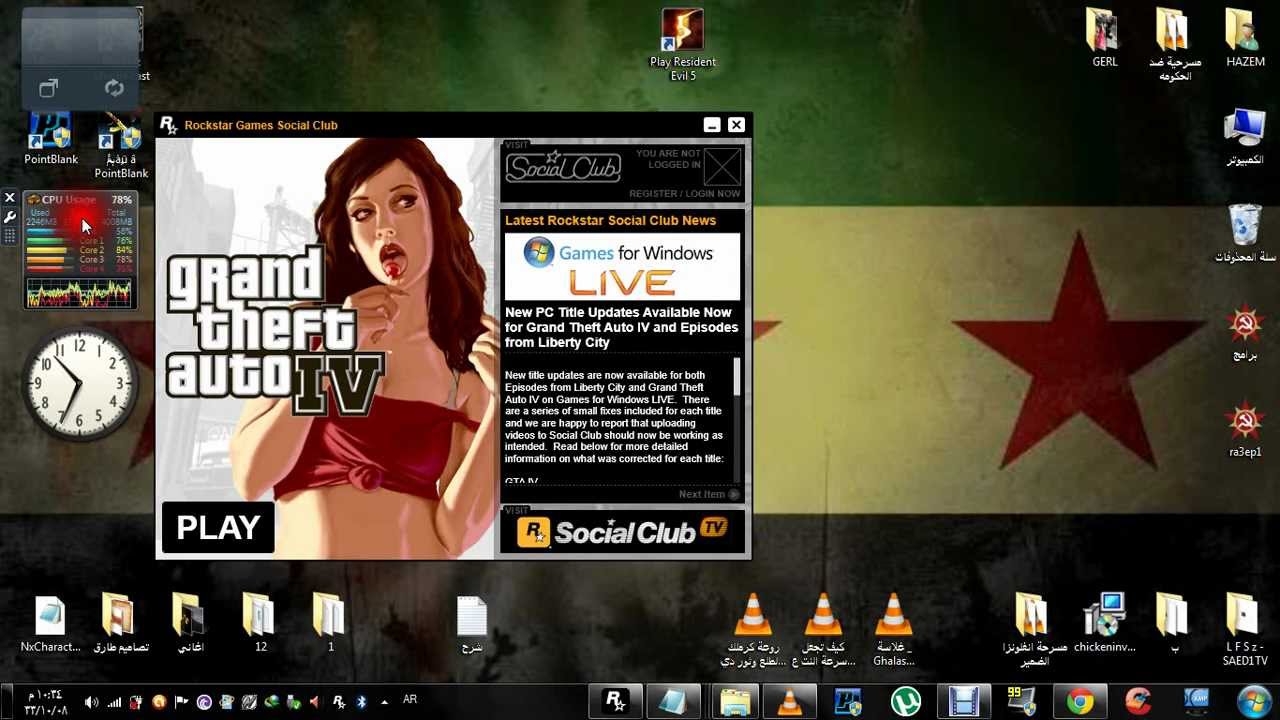
Task: Open the PointBlank taskbar icon
Action: (848, 702)
